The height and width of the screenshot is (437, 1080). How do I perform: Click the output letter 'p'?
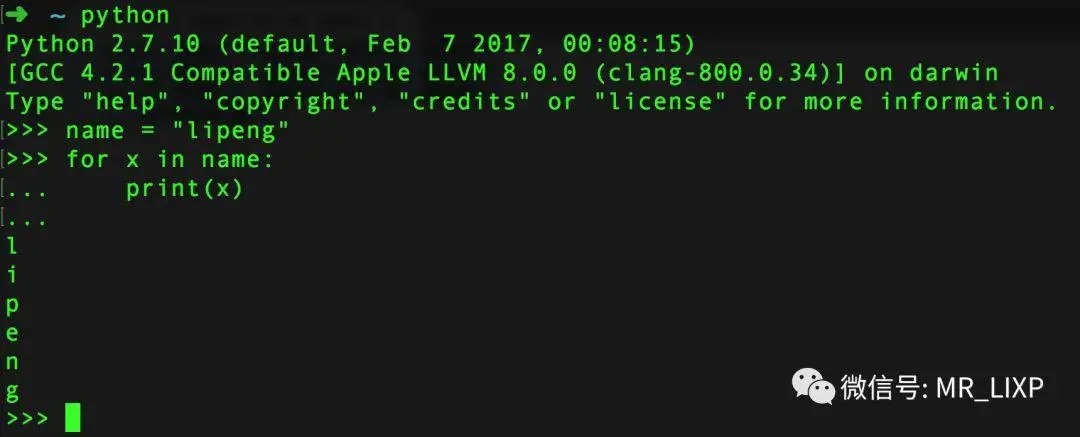coord(12,305)
